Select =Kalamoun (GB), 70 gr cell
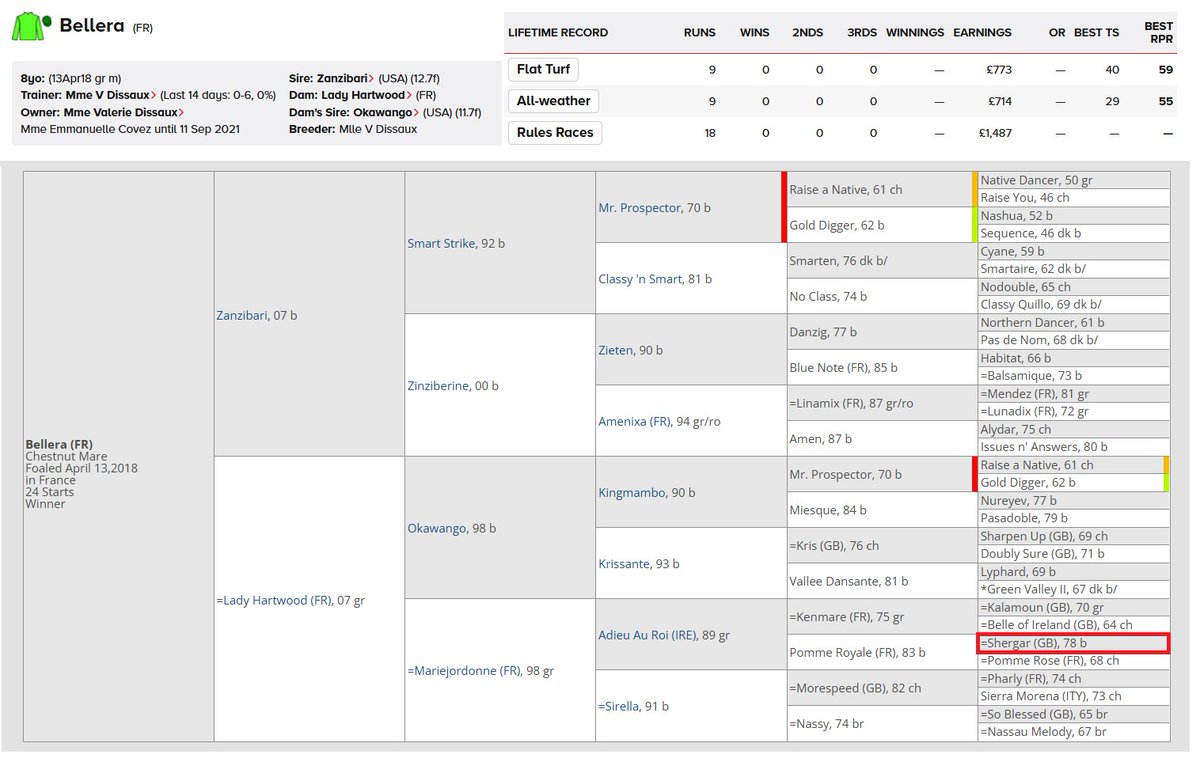Viewport: 1200px width, 762px height. pyautogui.click(x=1074, y=608)
